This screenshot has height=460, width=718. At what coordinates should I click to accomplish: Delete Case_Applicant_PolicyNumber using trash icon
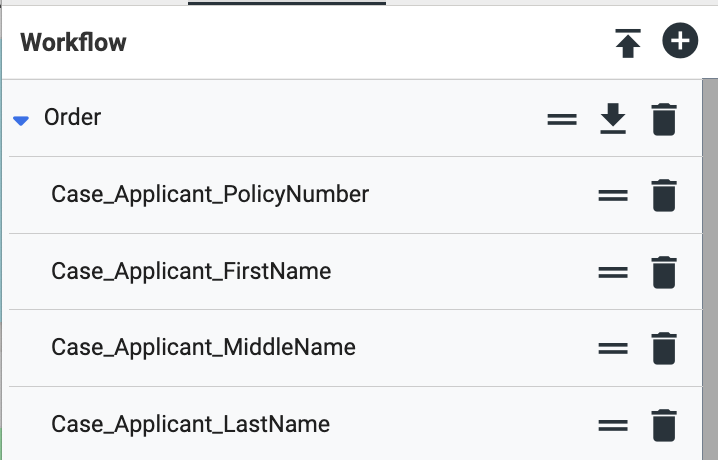tap(664, 195)
